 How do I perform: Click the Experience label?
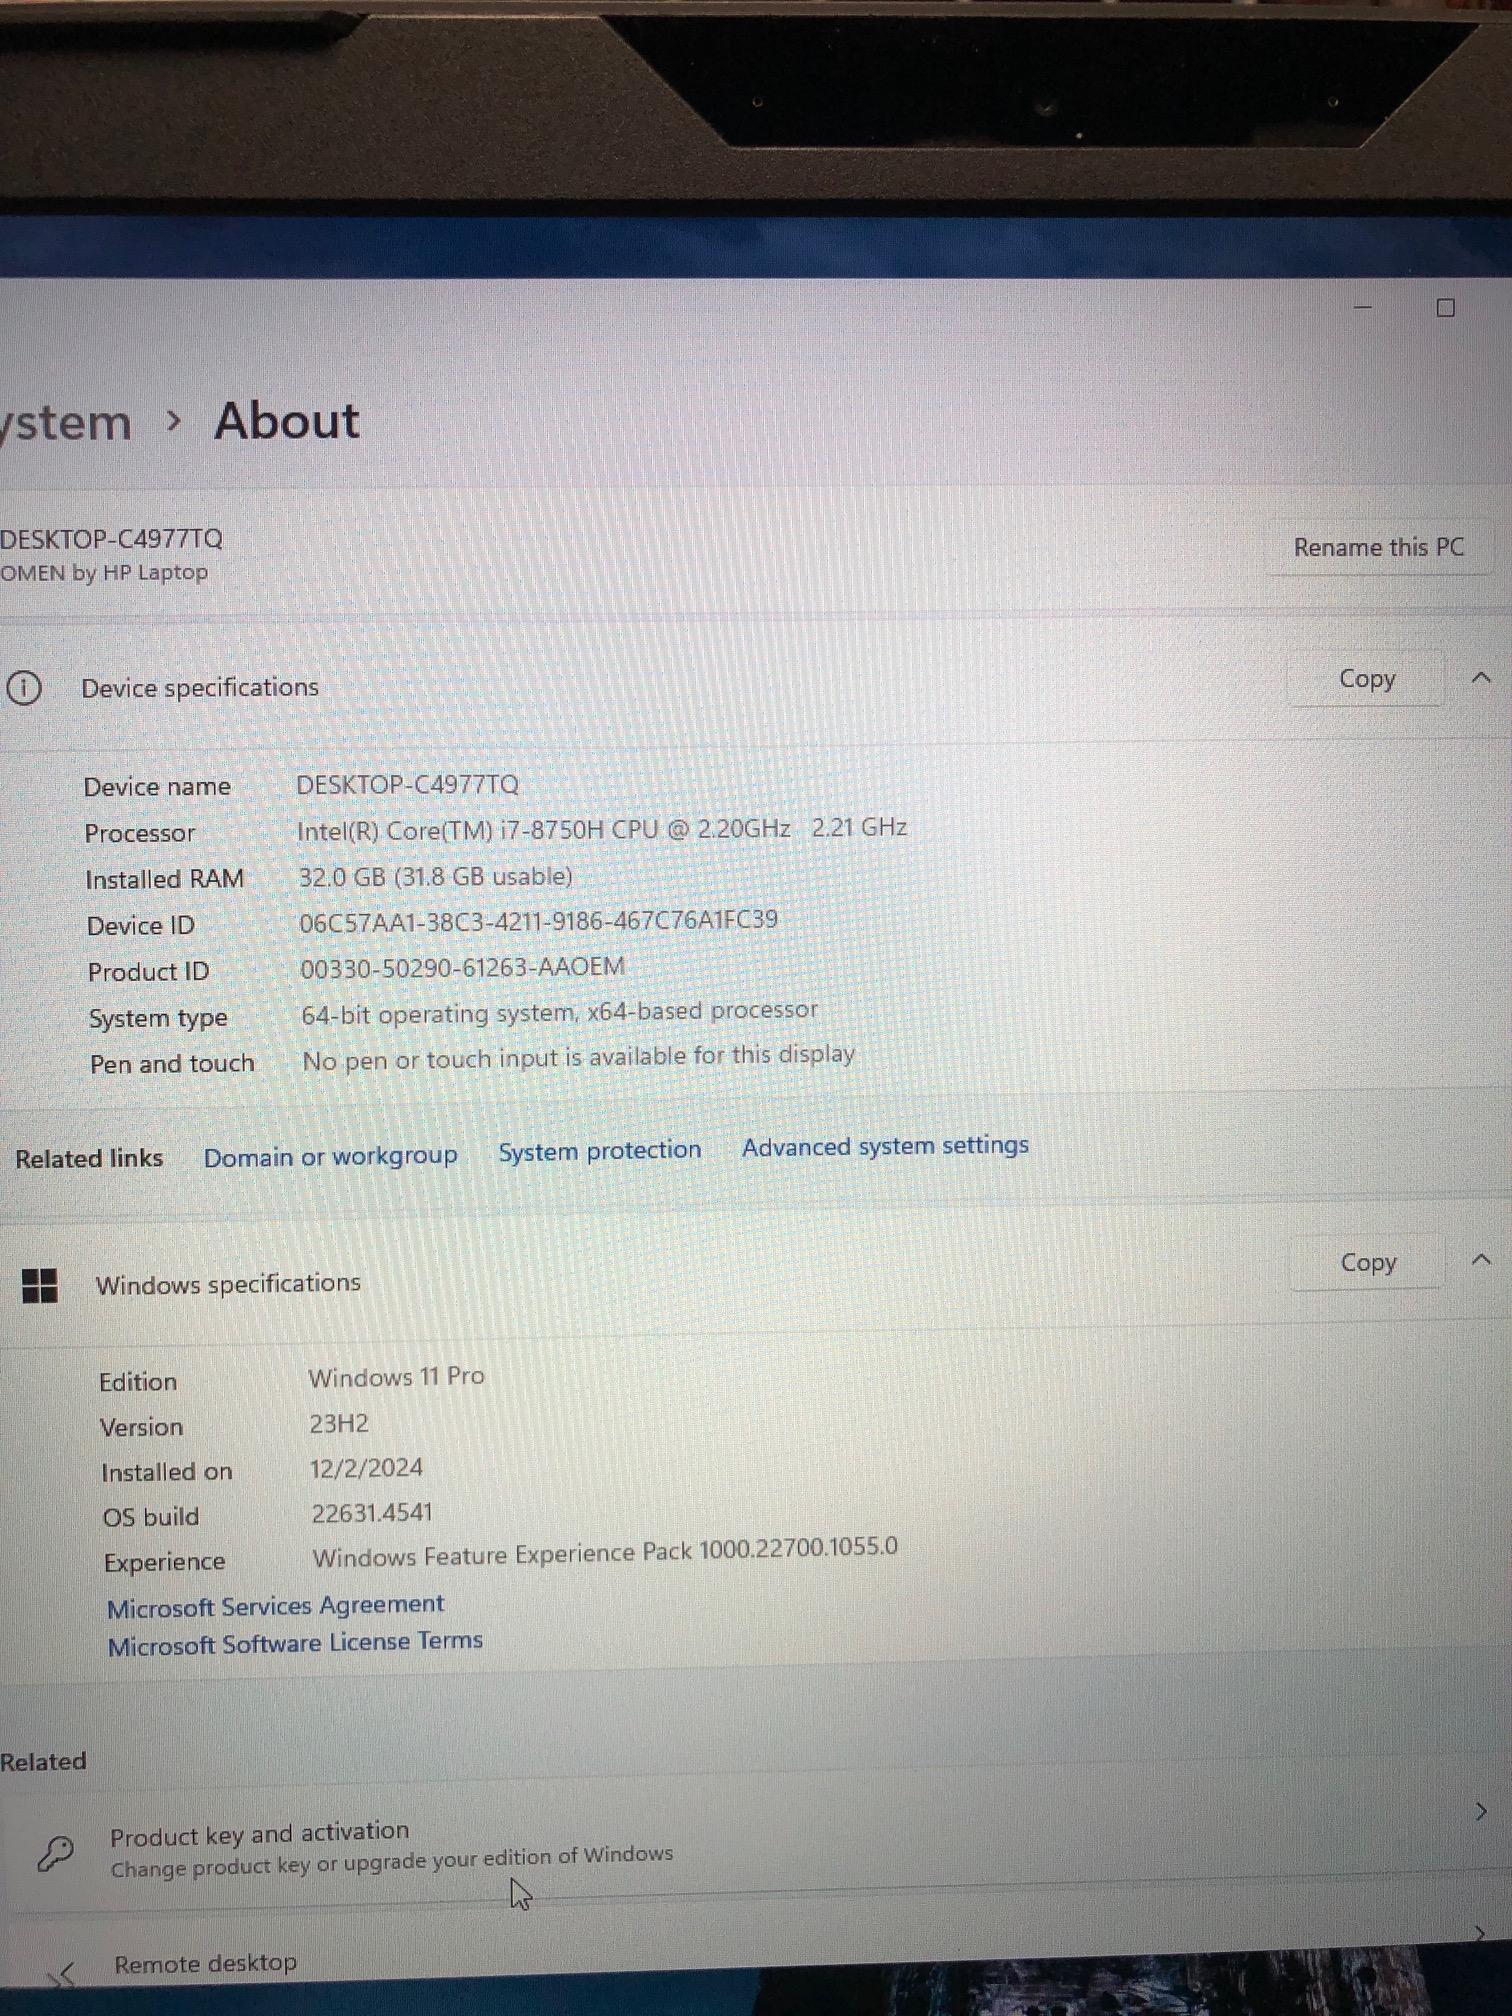165,1563
